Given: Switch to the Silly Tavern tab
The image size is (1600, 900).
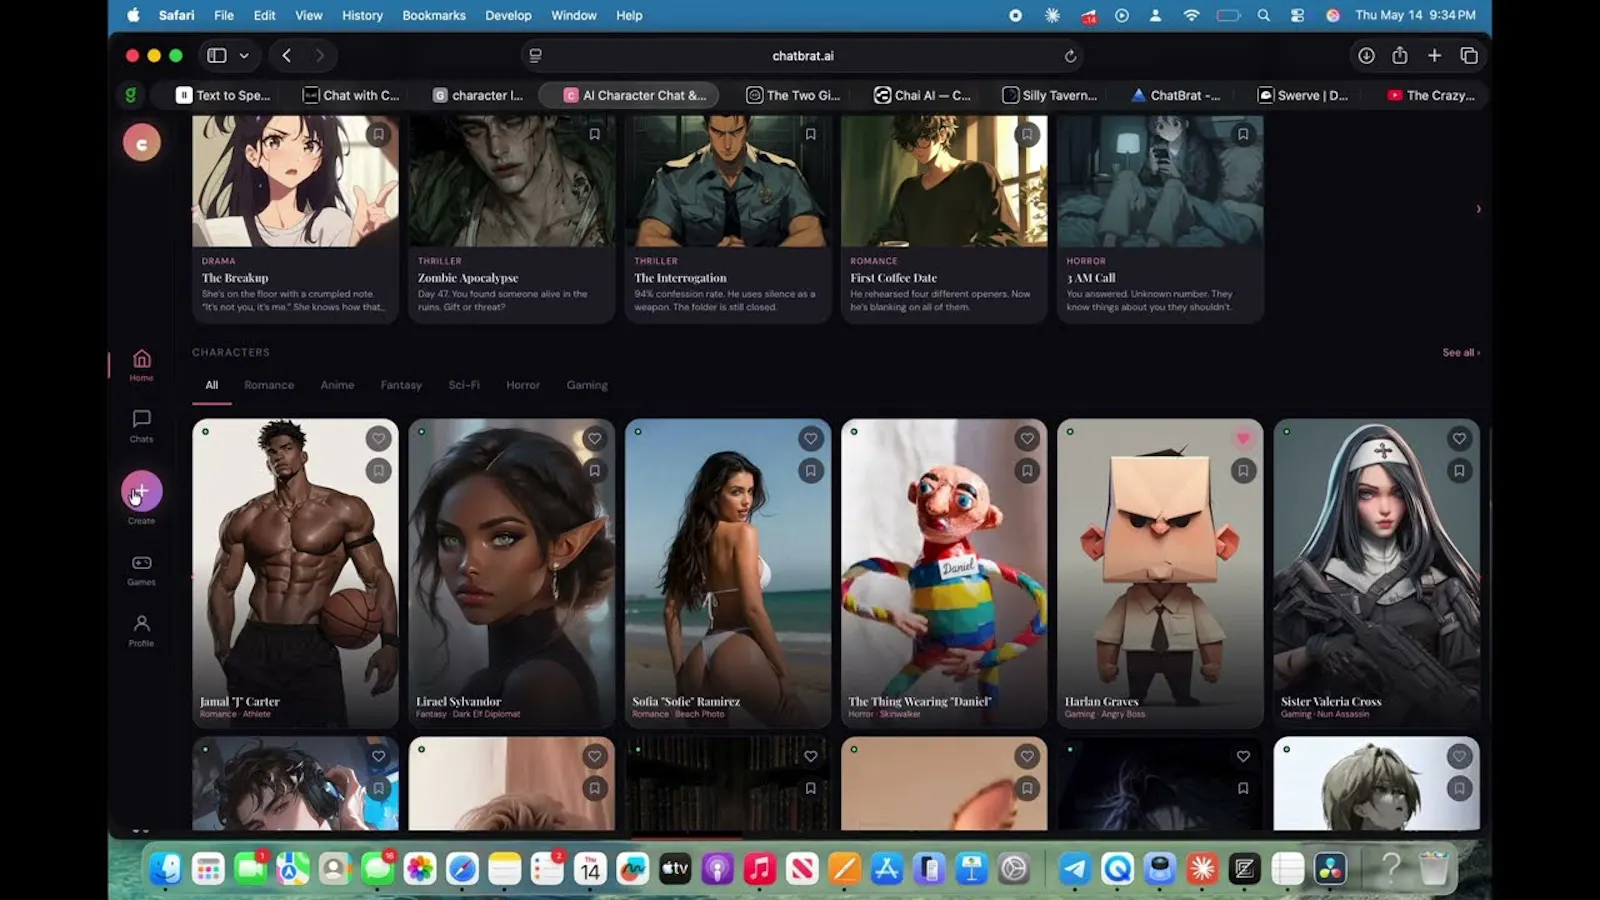Looking at the screenshot, I should 1050,95.
